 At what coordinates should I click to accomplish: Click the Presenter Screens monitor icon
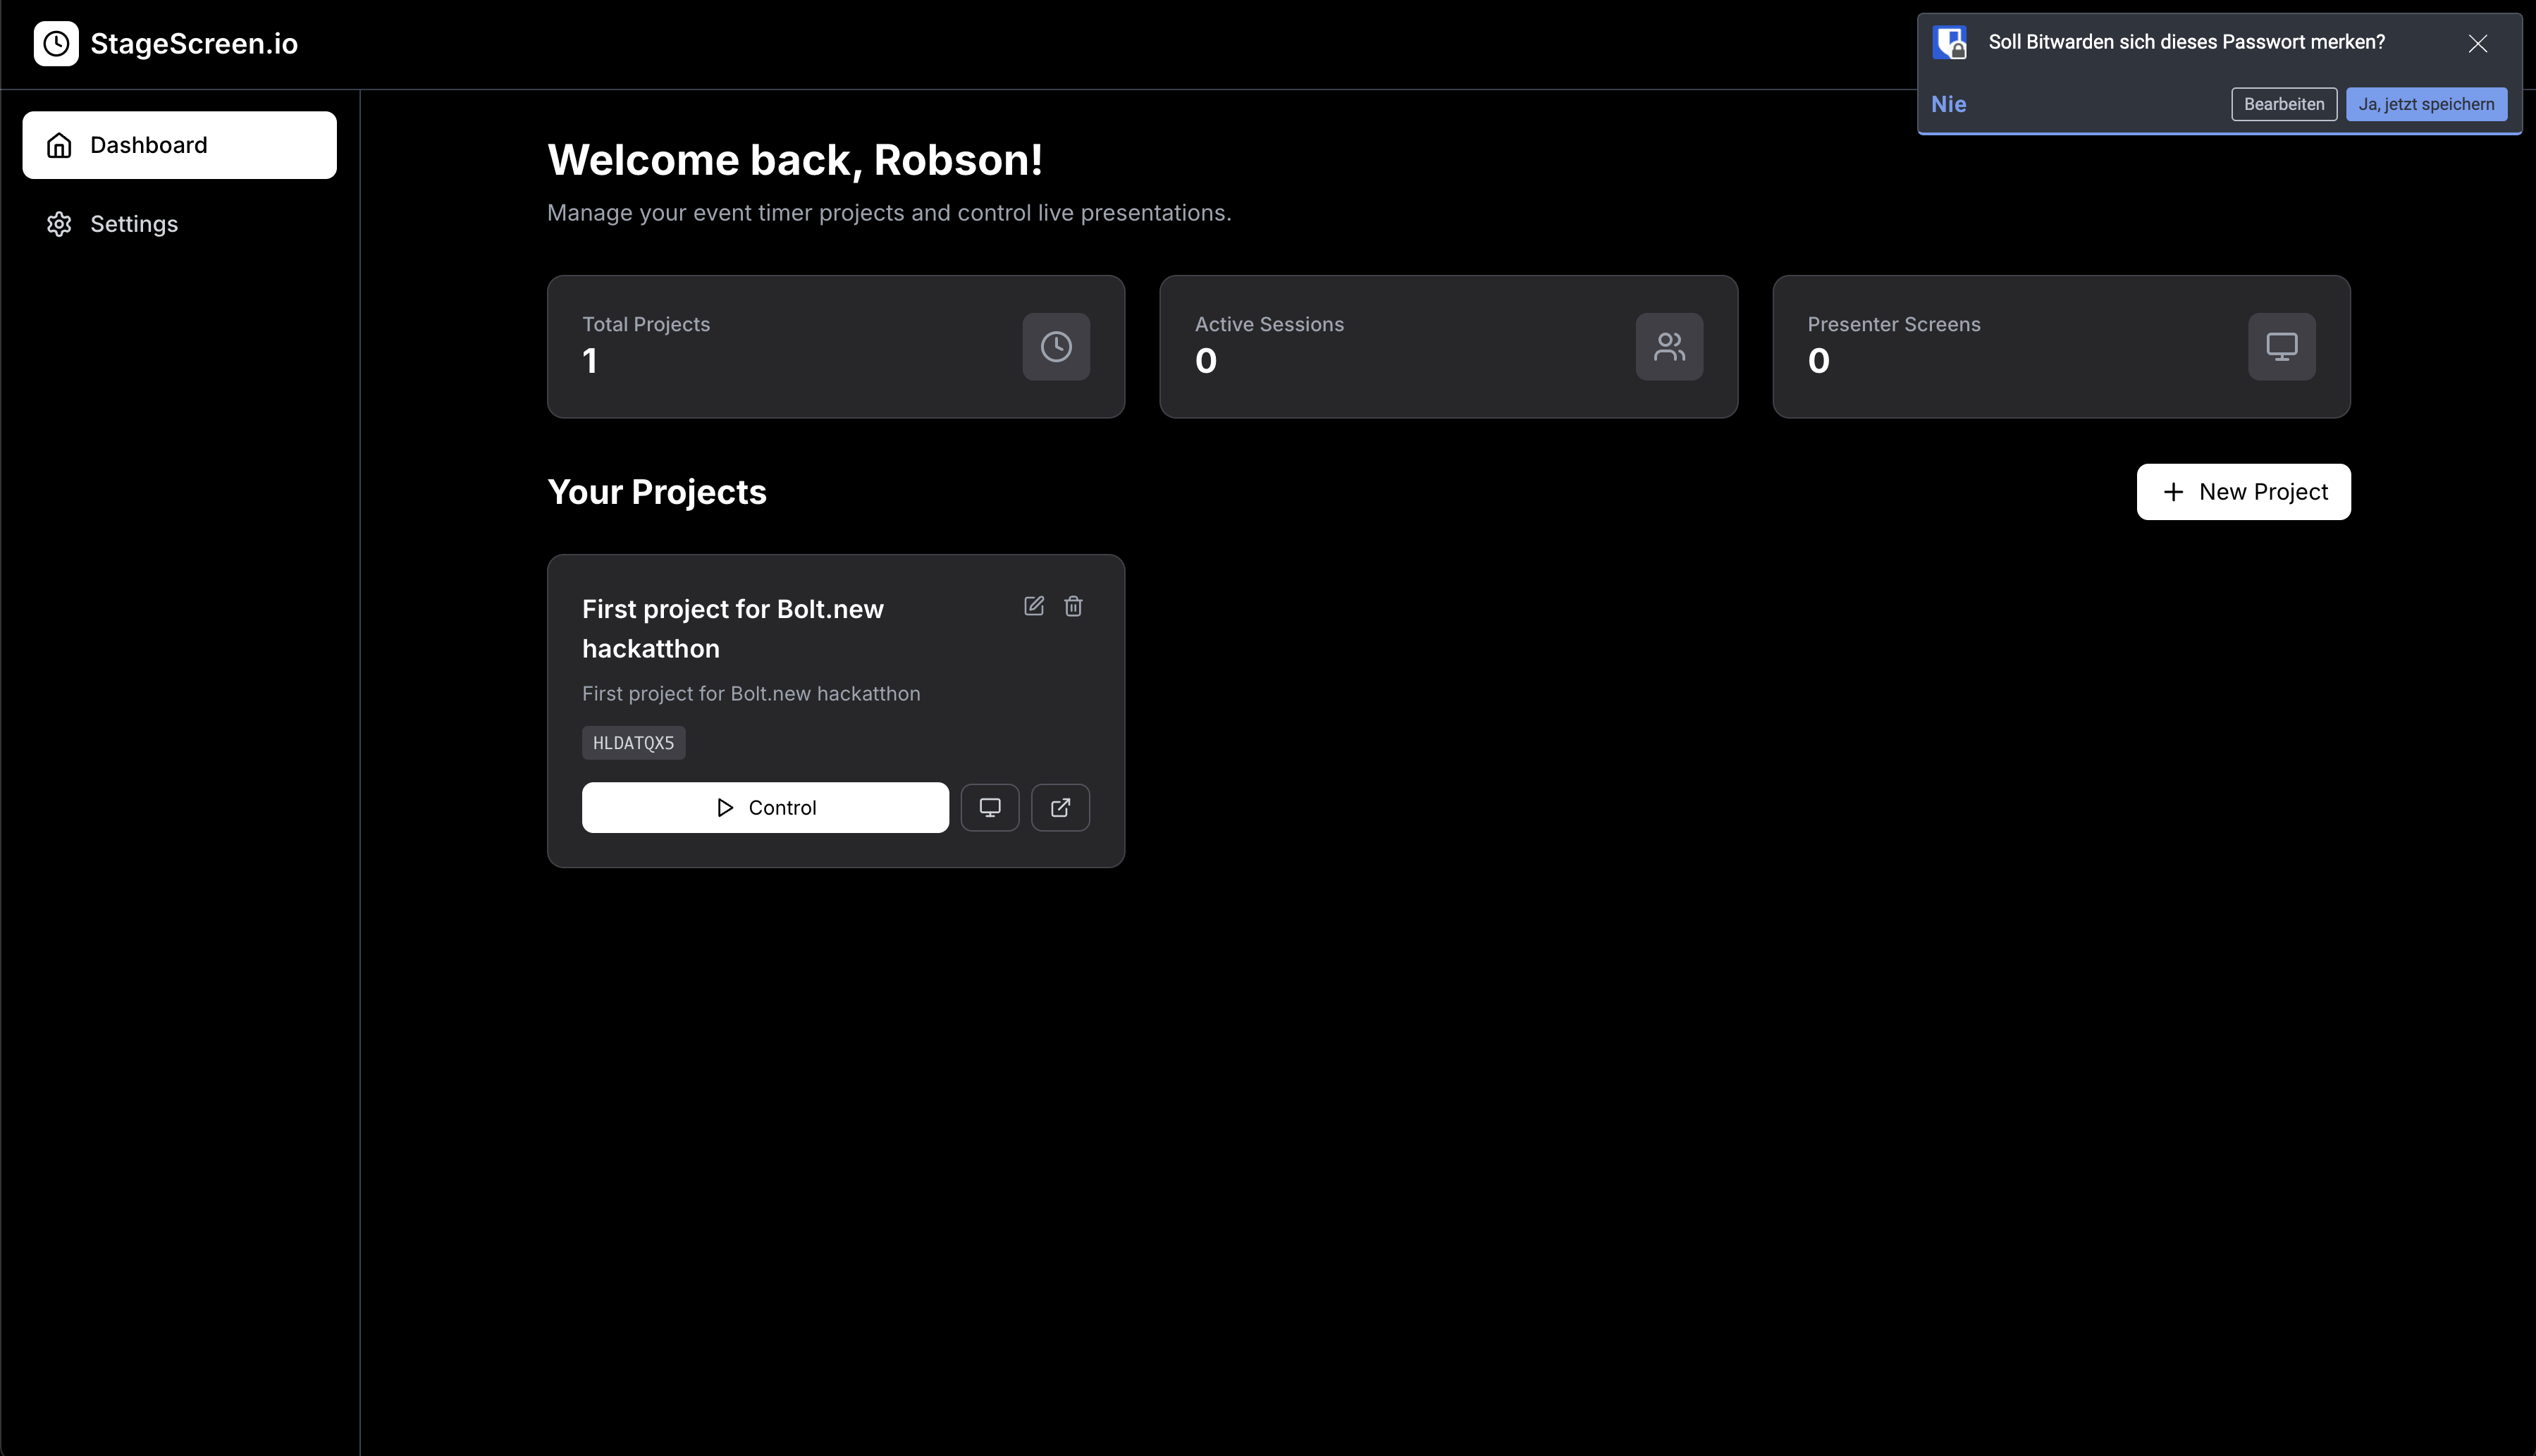2281,347
